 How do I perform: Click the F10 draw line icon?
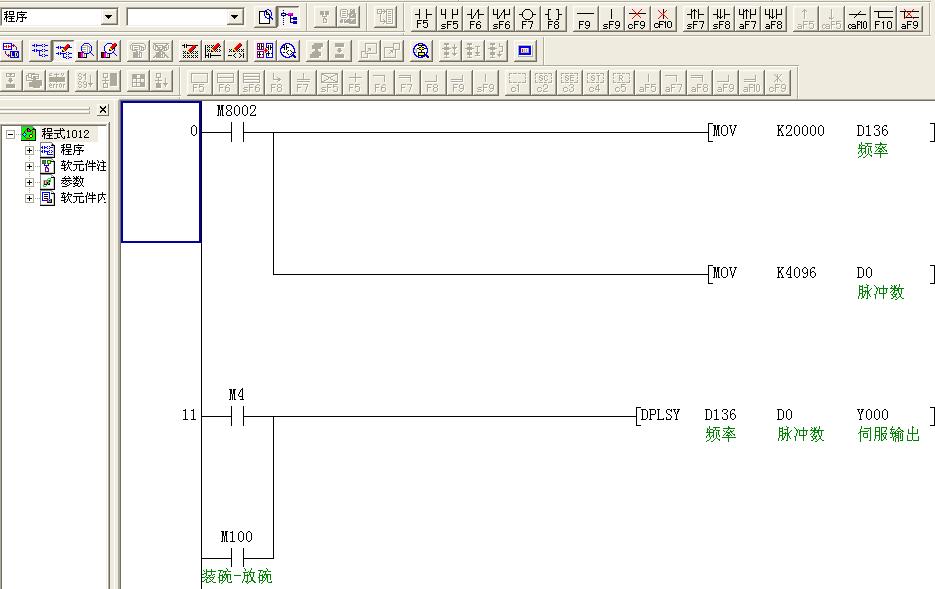(x=883, y=18)
